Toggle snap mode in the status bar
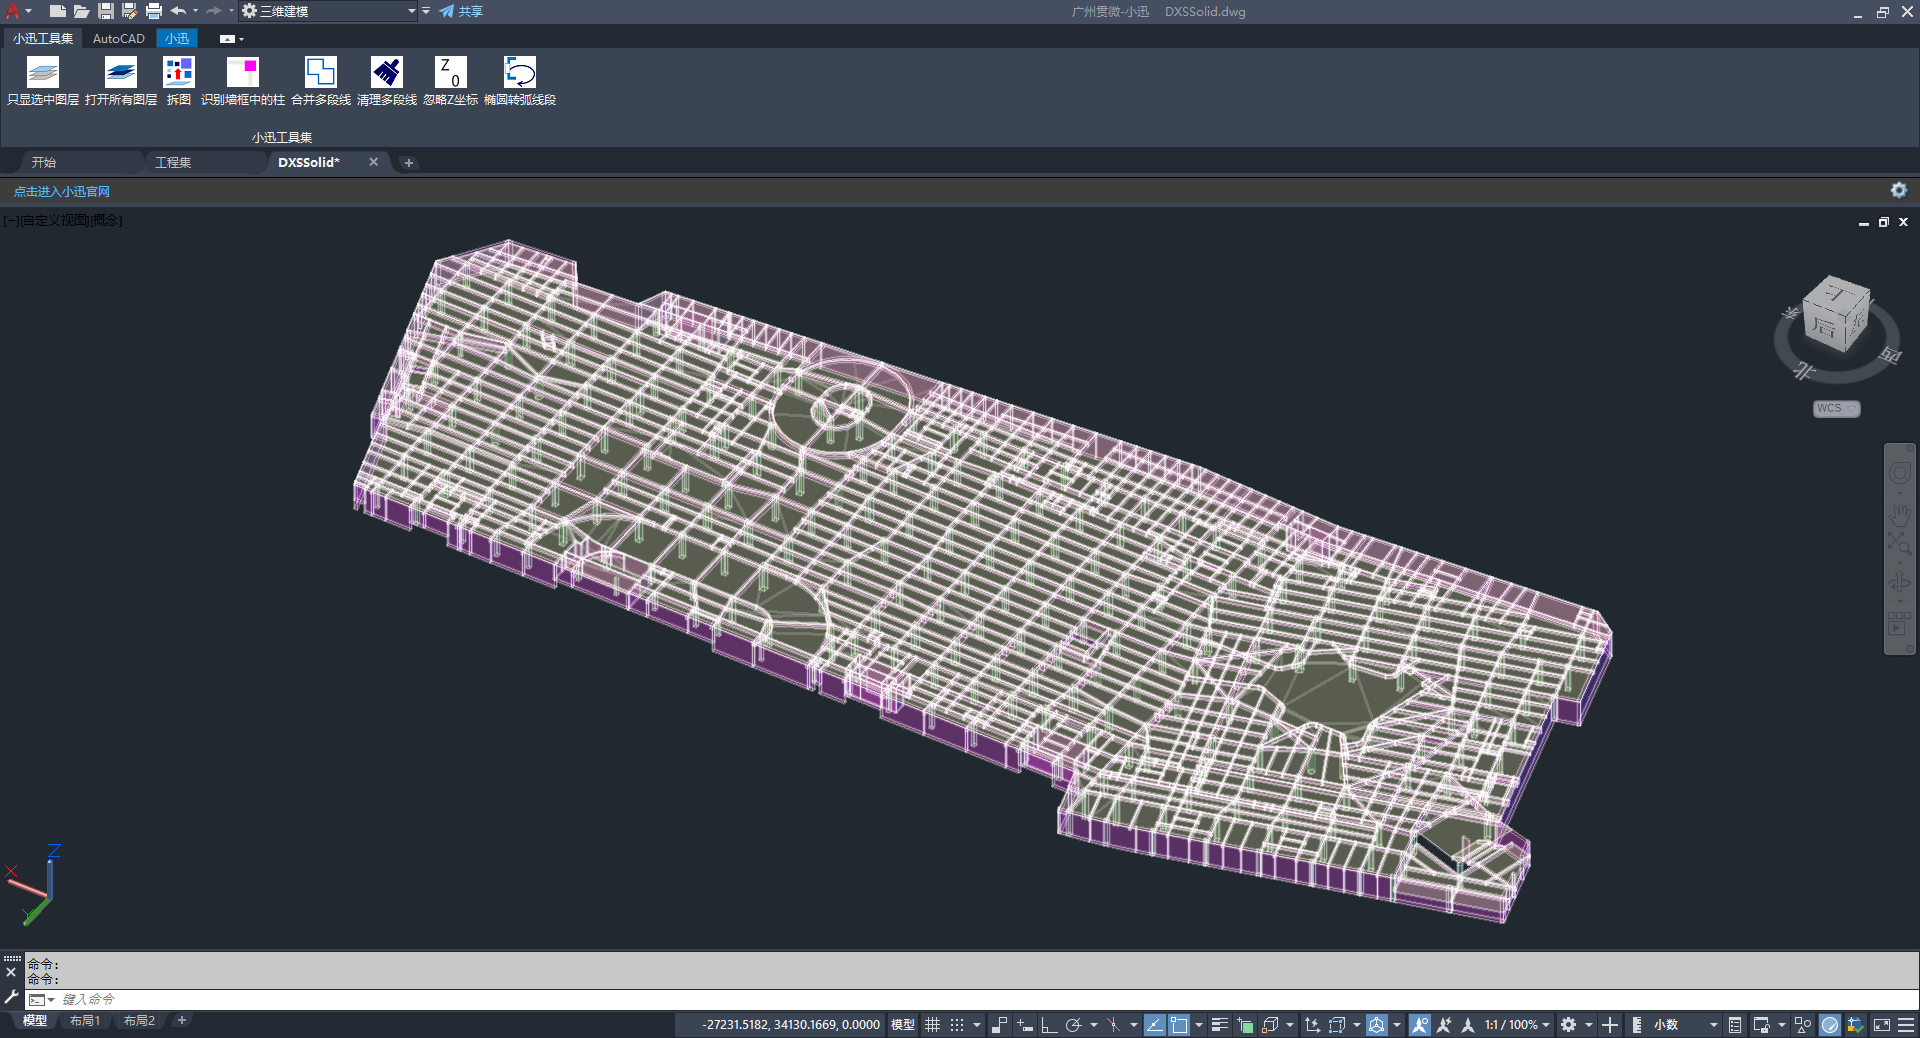Screen dimensions: 1920x1038 (x=957, y=1025)
